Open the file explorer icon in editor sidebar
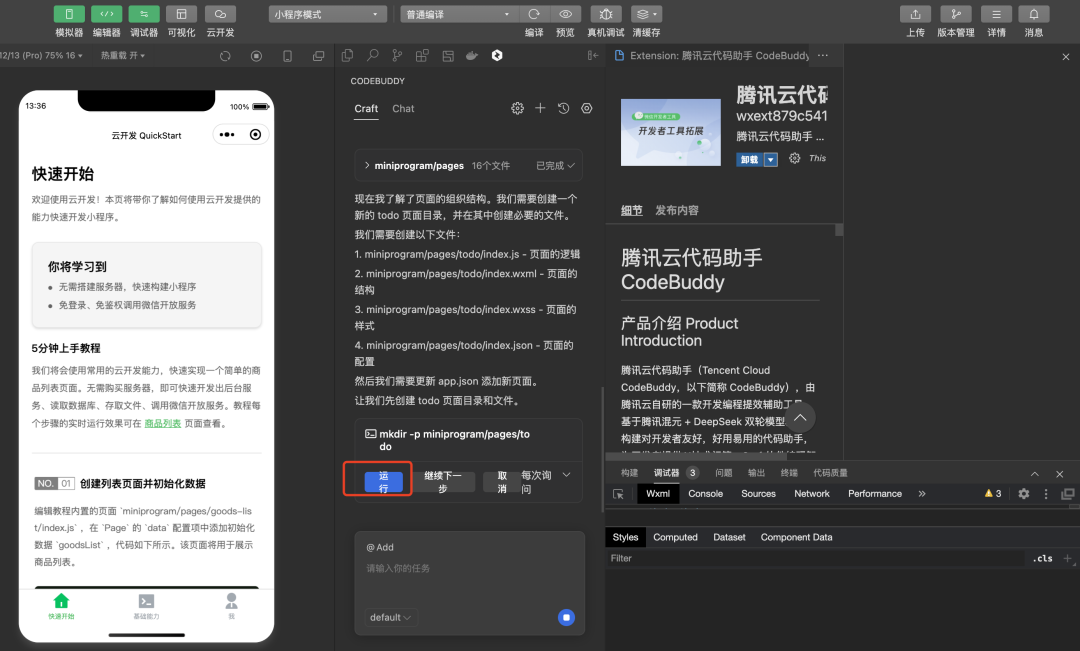The width and height of the screenshot is (1080, 651). (347, 55)
